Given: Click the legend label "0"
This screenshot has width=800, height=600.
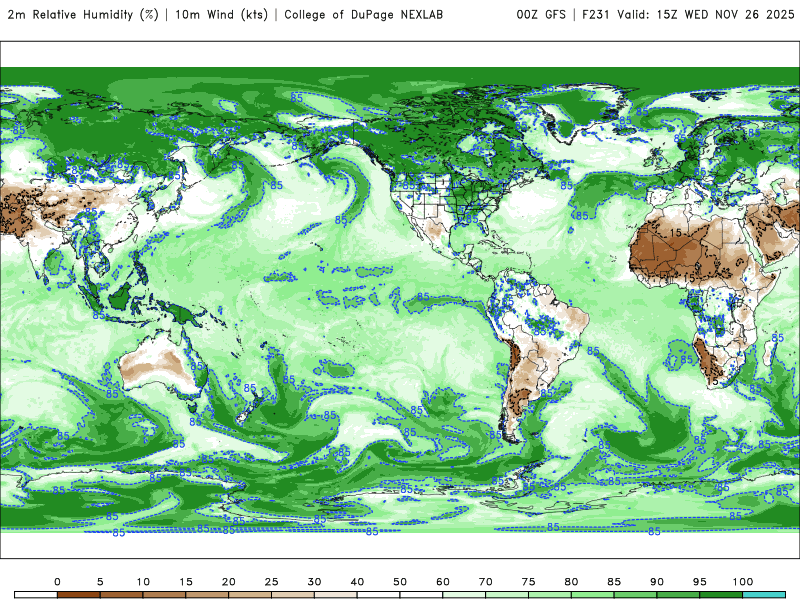Looking at the screenshot, I should click(57, 582).
